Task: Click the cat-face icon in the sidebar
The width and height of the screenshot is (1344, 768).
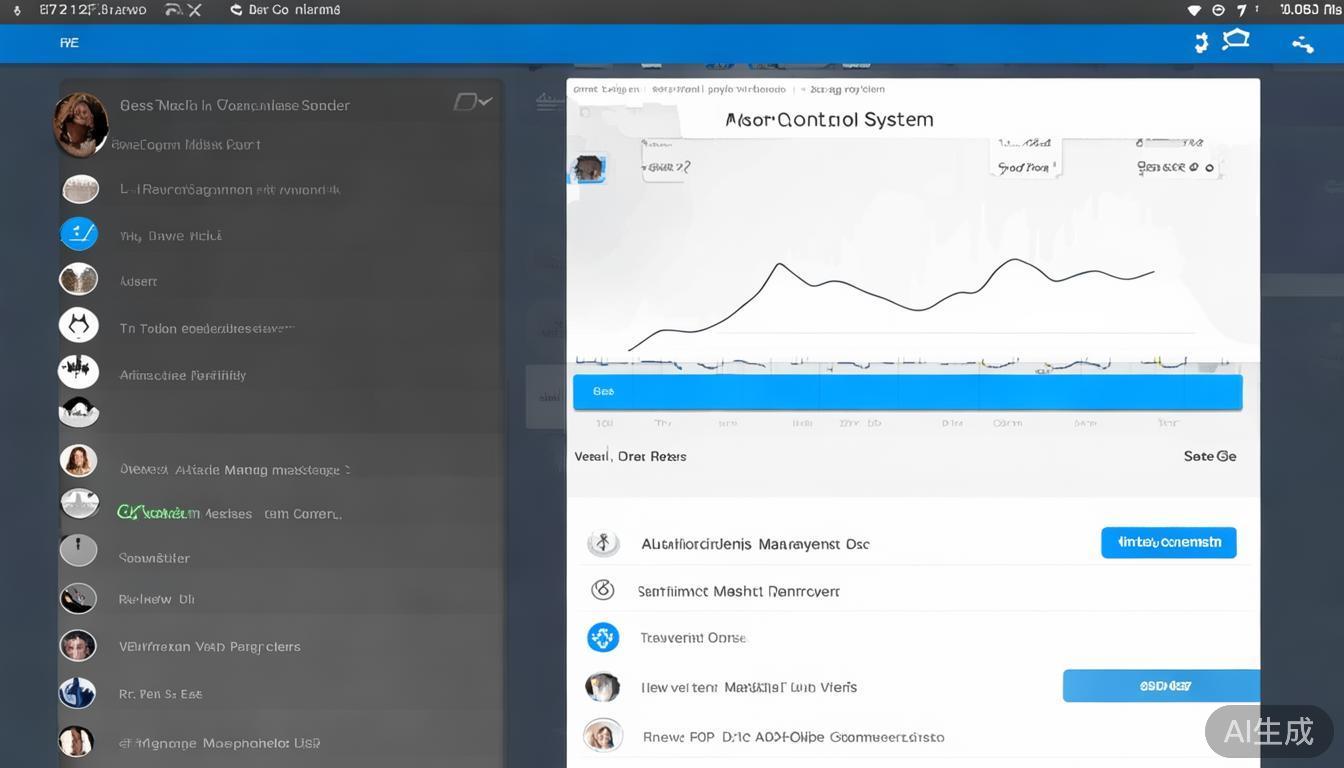Action: click(79, 325)
